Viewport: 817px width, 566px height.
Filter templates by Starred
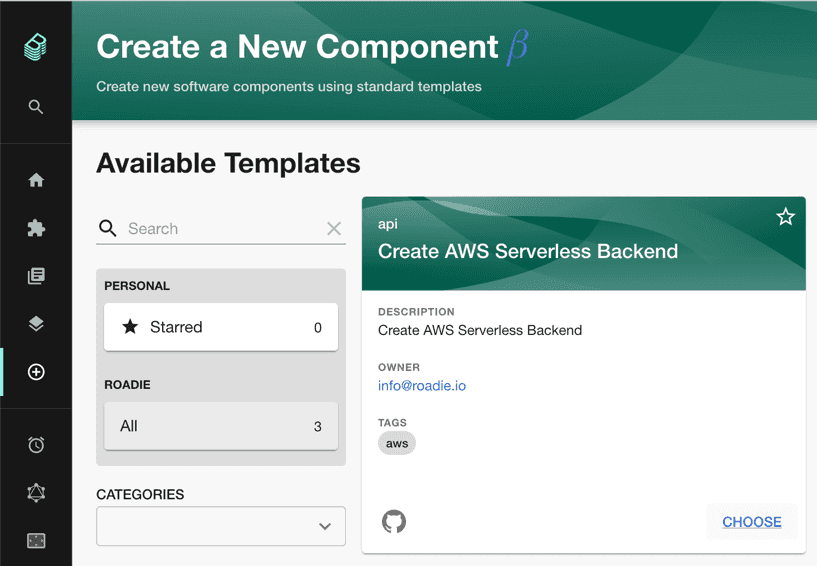221,327
